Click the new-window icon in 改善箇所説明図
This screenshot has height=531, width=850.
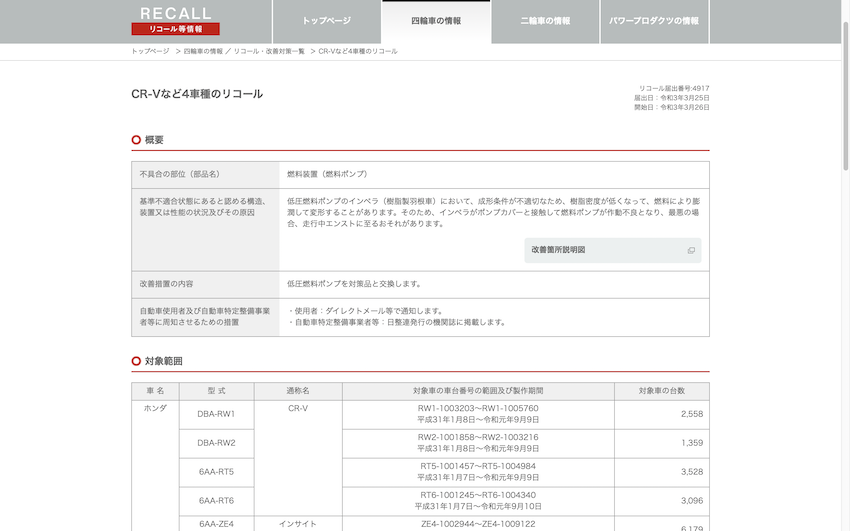point(691,250)
